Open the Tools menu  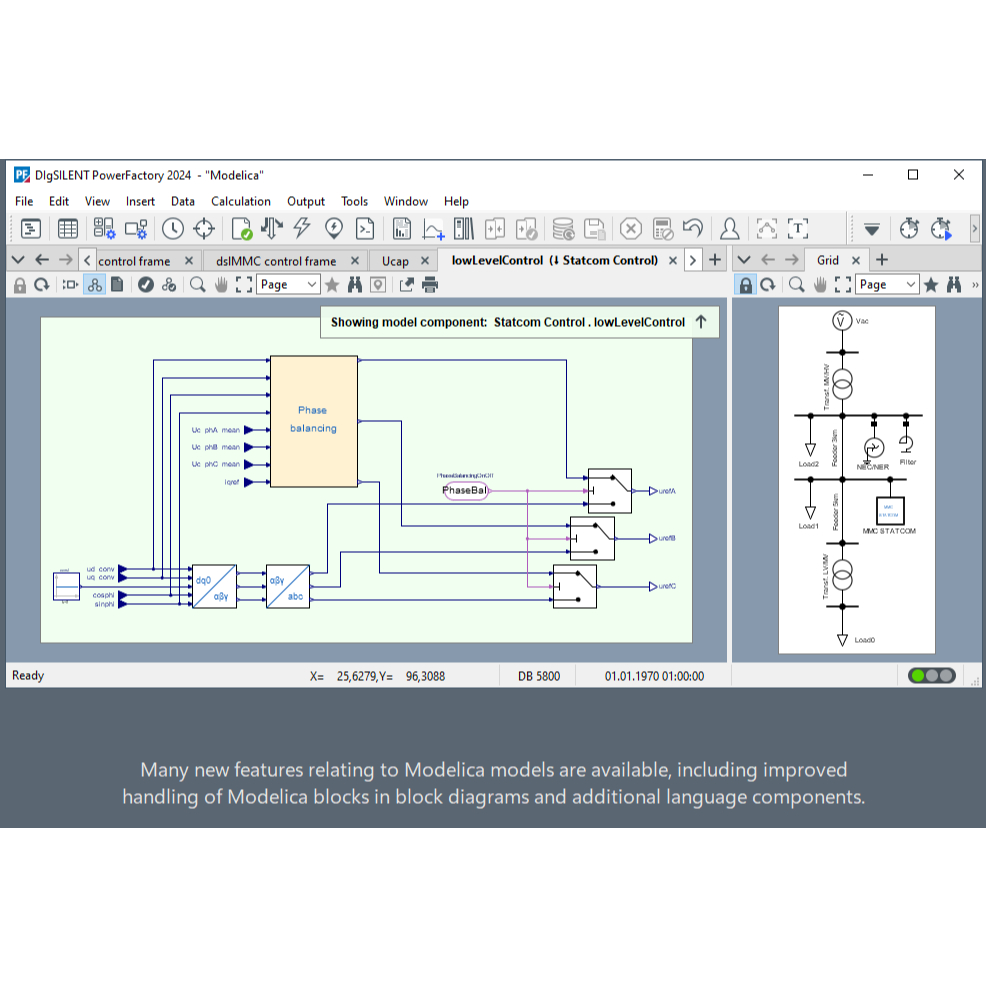tap(355, 201)
